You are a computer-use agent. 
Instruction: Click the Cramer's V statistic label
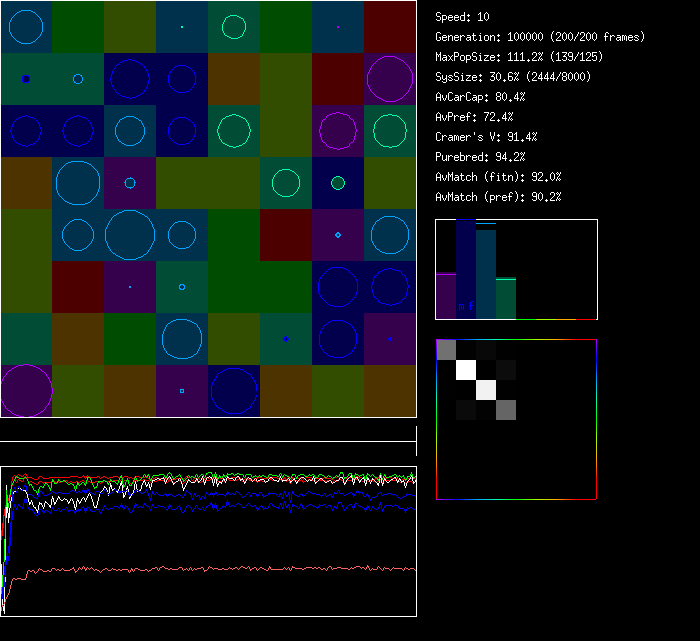click(486, 137)
